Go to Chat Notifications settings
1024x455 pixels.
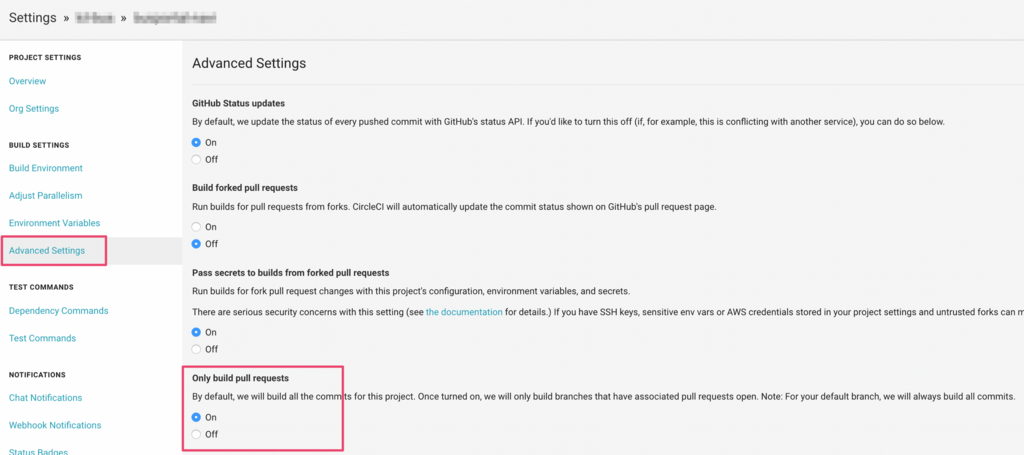point(46,398)
